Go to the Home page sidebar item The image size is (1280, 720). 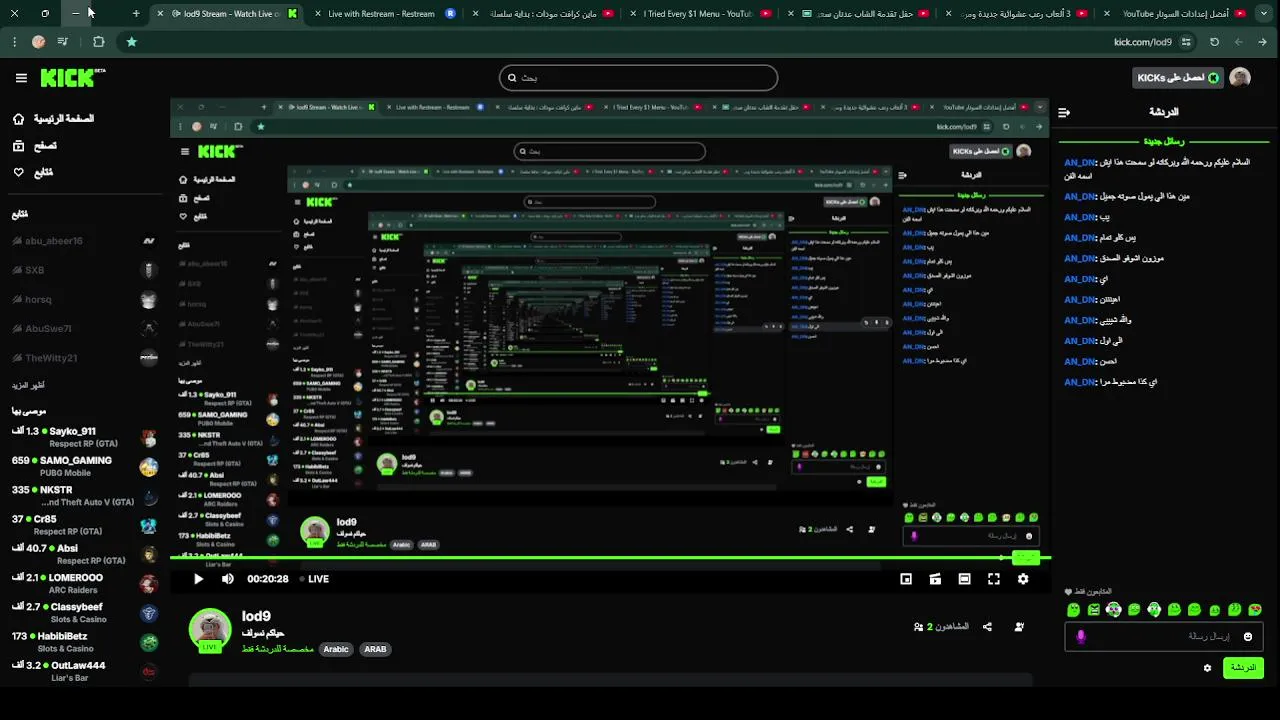pos(55,119)
